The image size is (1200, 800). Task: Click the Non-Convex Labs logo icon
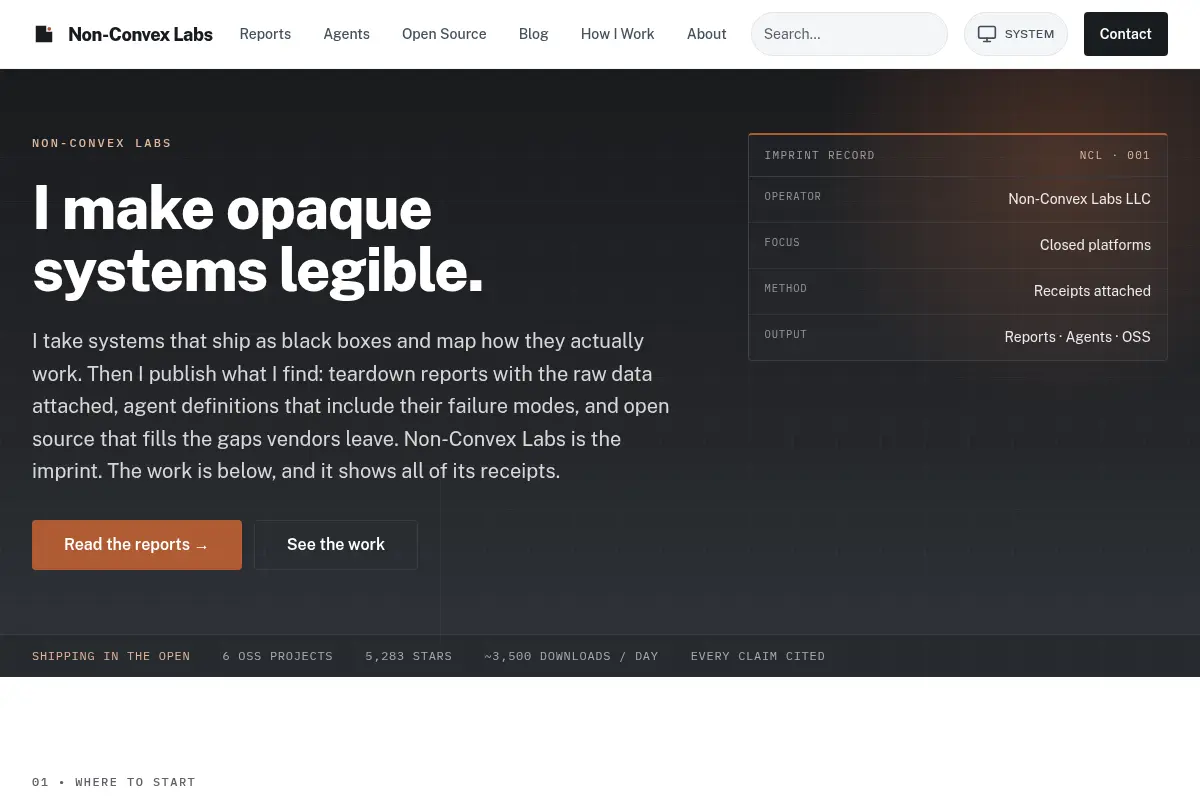coord(44,34)
